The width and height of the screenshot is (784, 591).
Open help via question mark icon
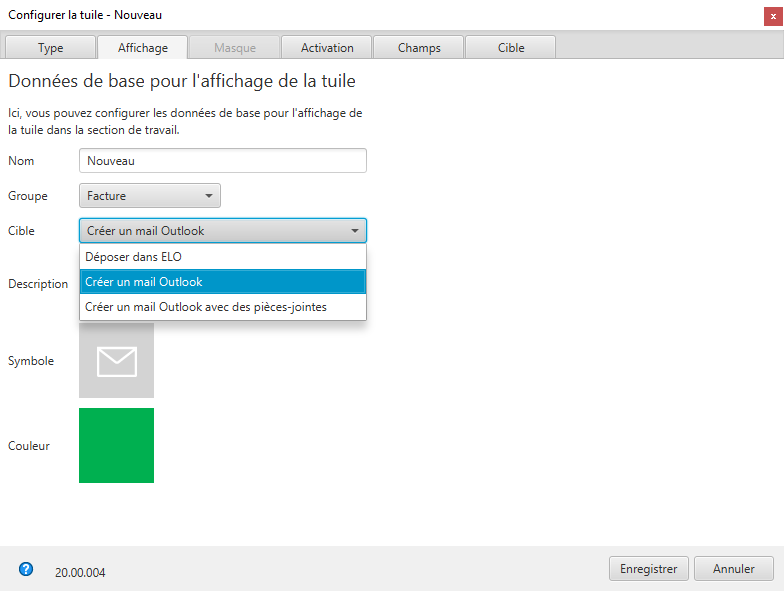(26, 569)
